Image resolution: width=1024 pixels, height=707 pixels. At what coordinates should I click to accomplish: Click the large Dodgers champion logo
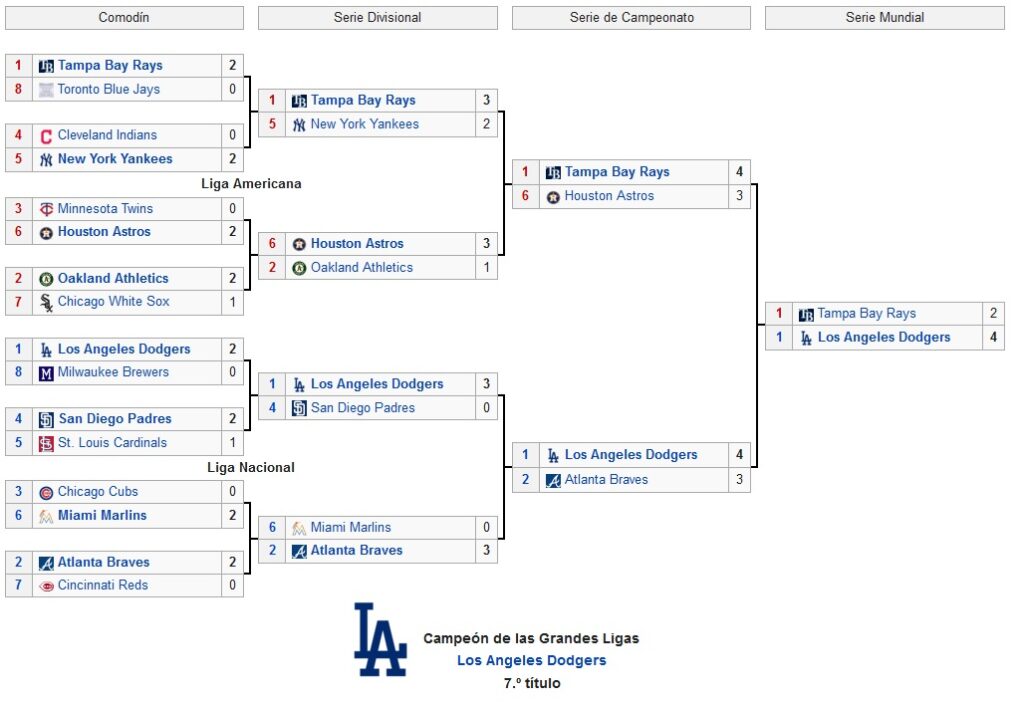pos(380,639)
